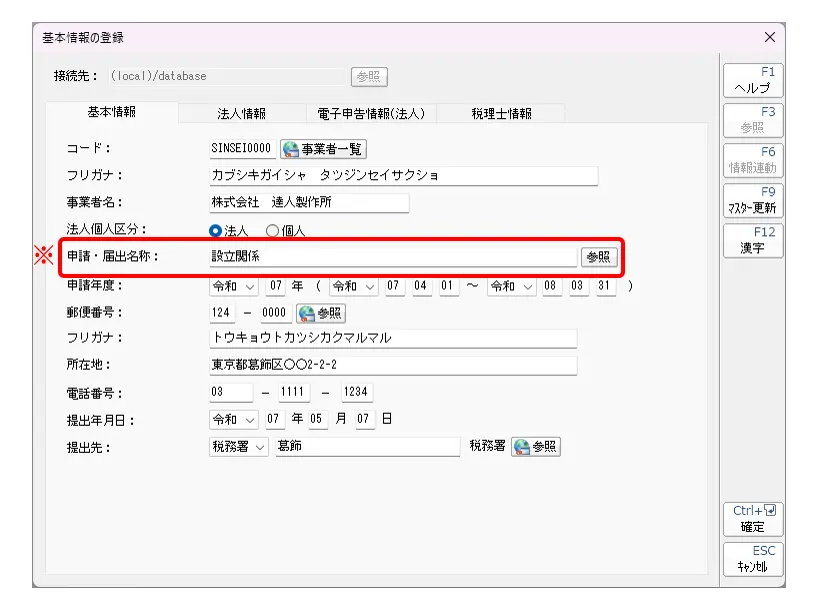This screenshot has width=837, height=613.
Task: Click the 参照 button next to 税務署
Action: (536, 447)
